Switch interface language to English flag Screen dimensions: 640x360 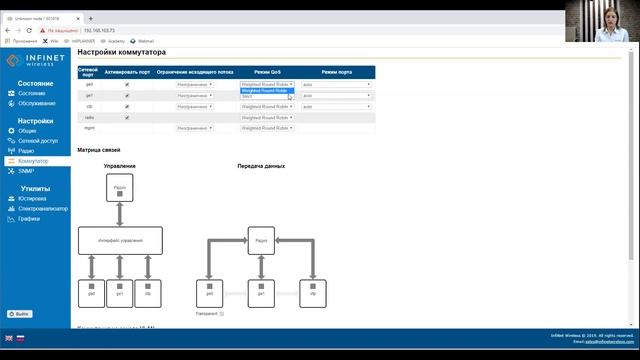[x=9, y=338]
